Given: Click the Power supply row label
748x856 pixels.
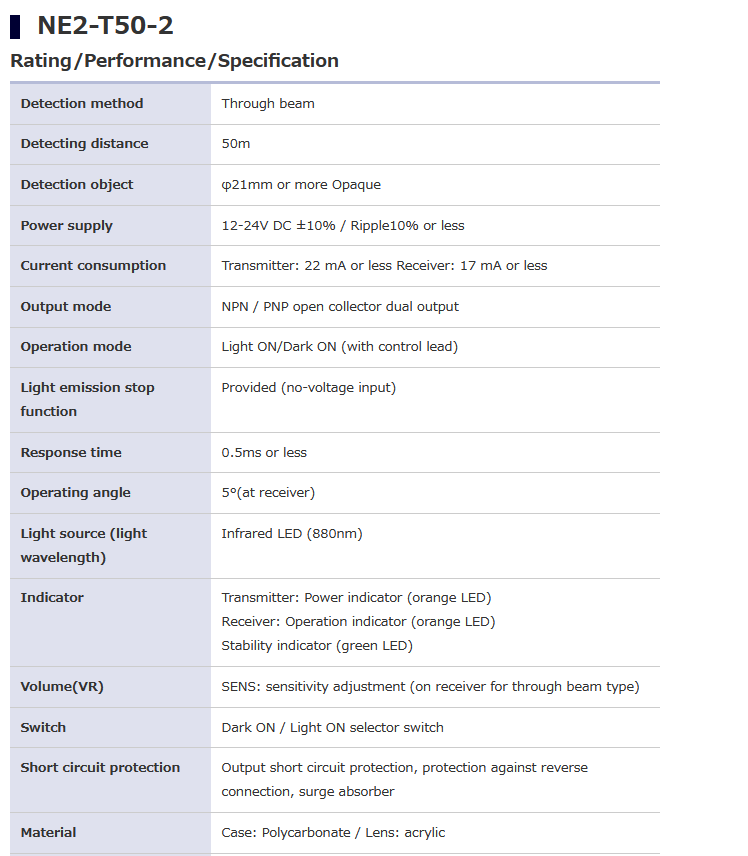Looking at the screenshot, I should [x=67, y=226].
